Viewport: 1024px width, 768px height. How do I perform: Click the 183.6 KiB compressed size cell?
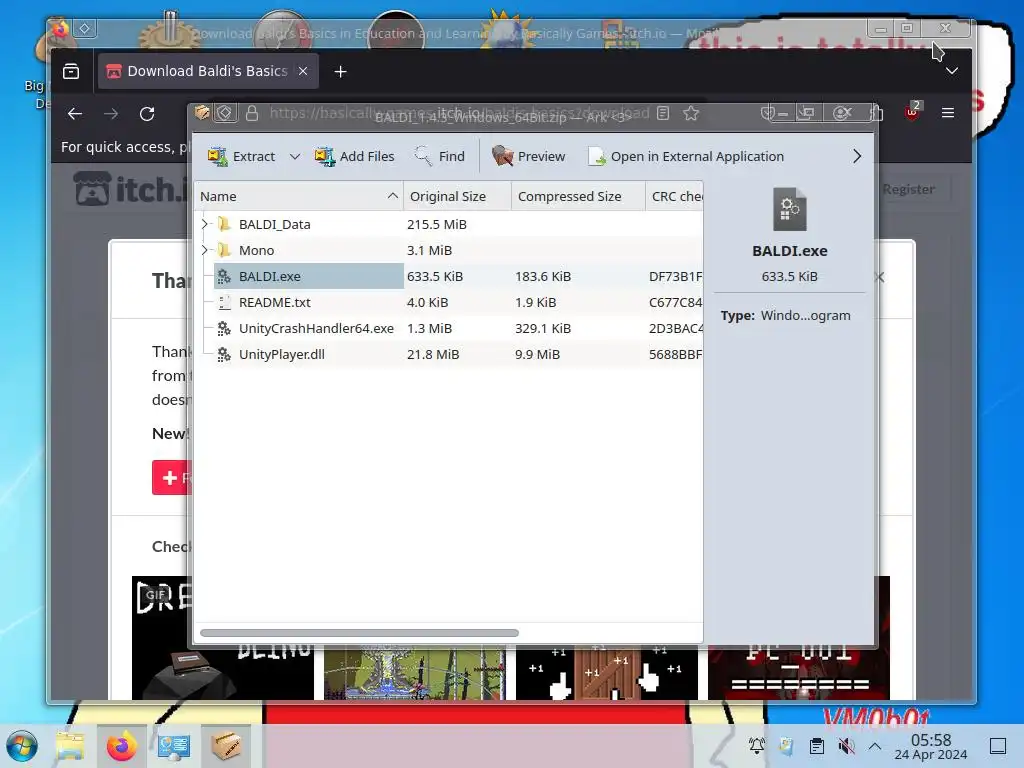[543, 276]
